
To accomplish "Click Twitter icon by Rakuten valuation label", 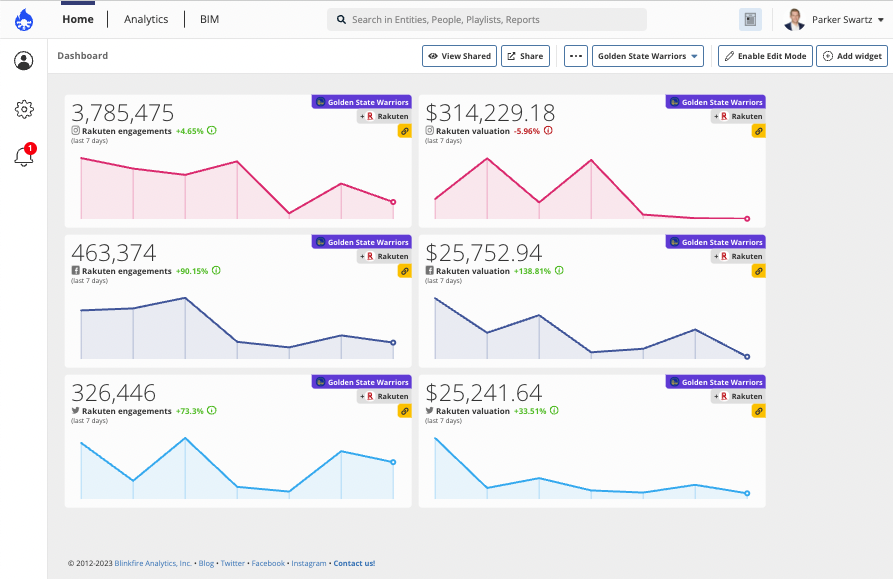I will (x=429, y=410).
